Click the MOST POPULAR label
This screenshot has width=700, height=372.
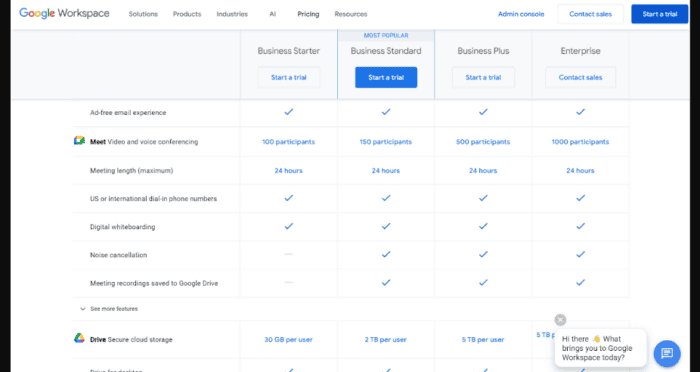point(386,36)
